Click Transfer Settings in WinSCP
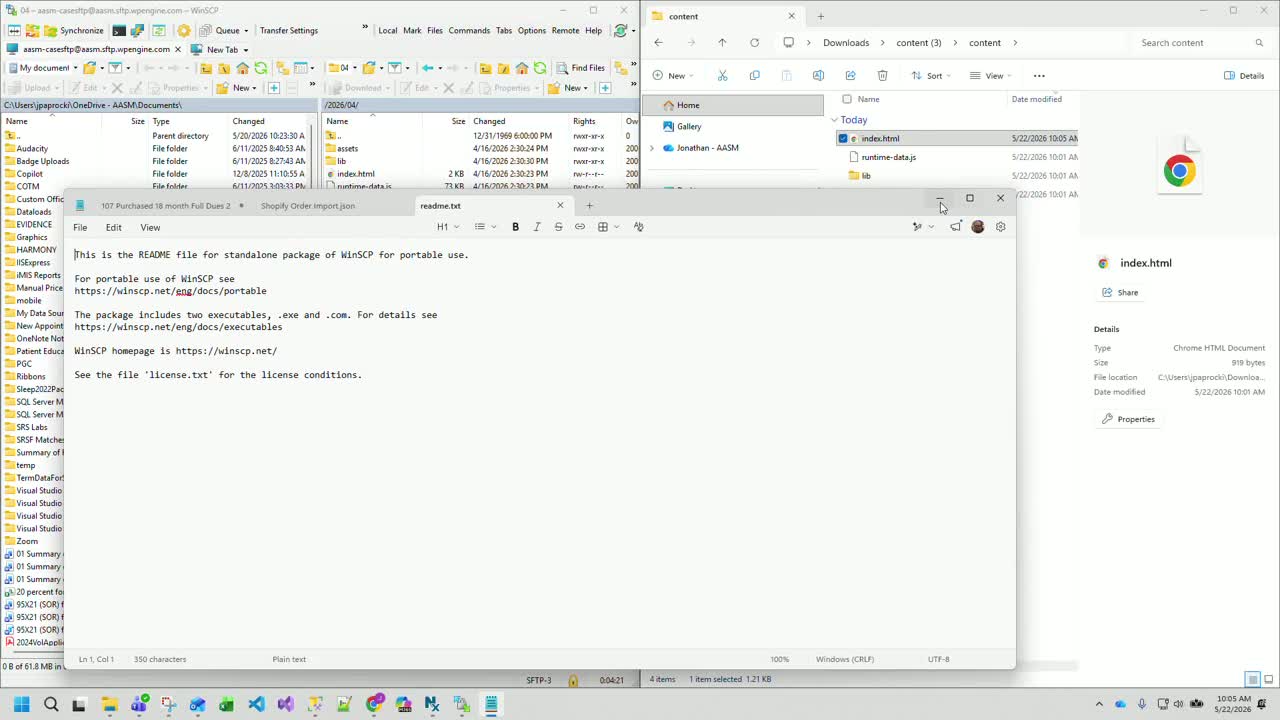Viewport: 1280px width, 720px height. [x=289, y=30]
